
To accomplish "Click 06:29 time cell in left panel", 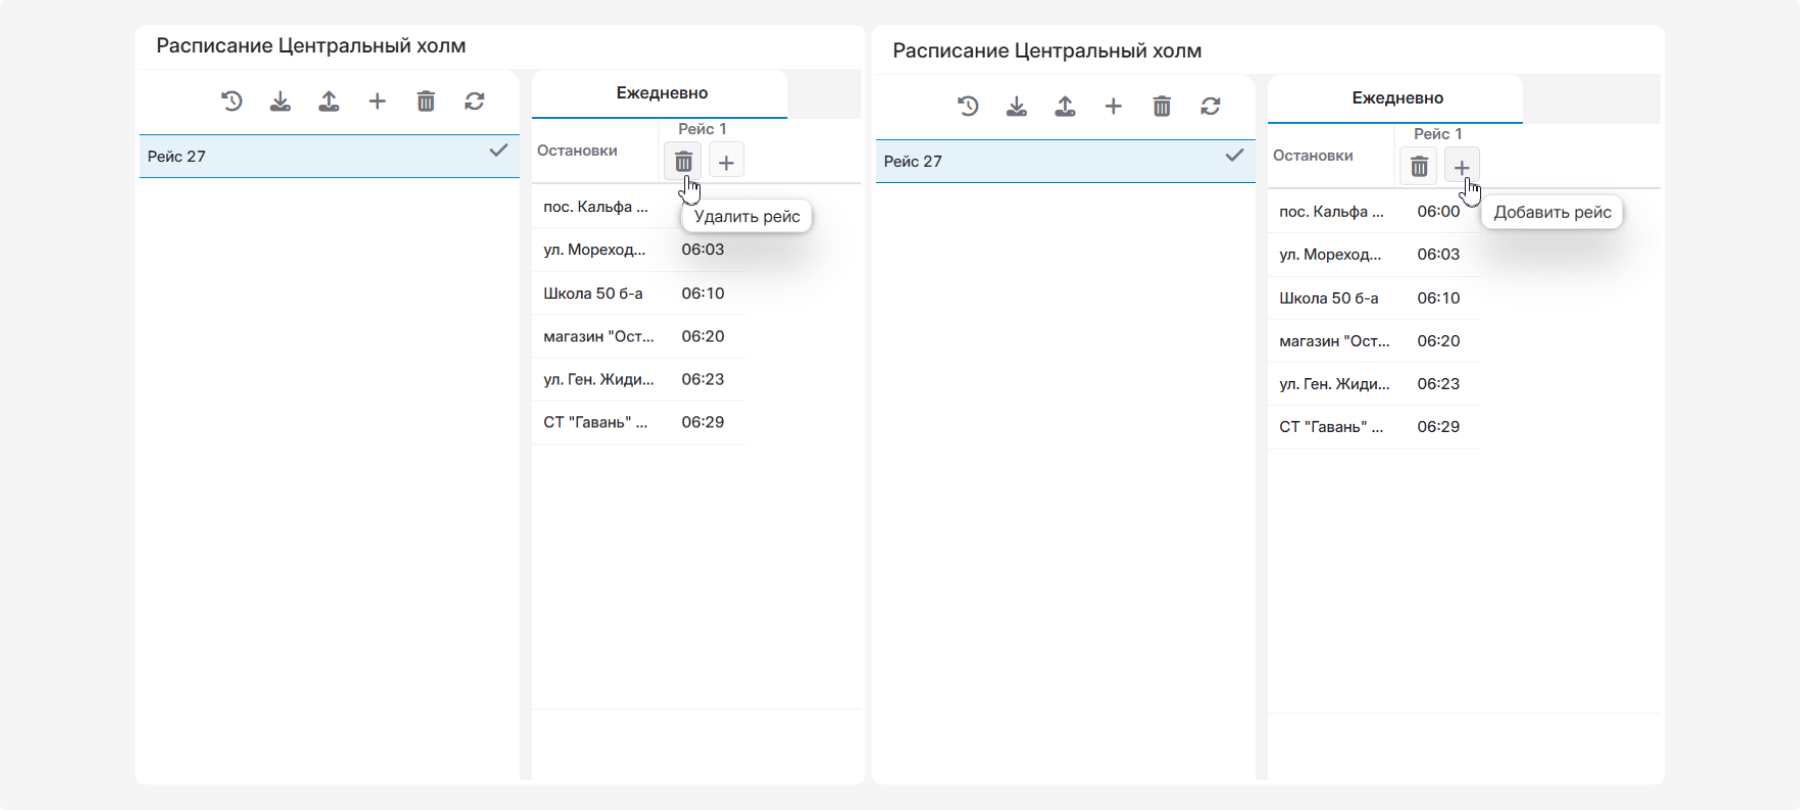I will [x=702, y=423].
